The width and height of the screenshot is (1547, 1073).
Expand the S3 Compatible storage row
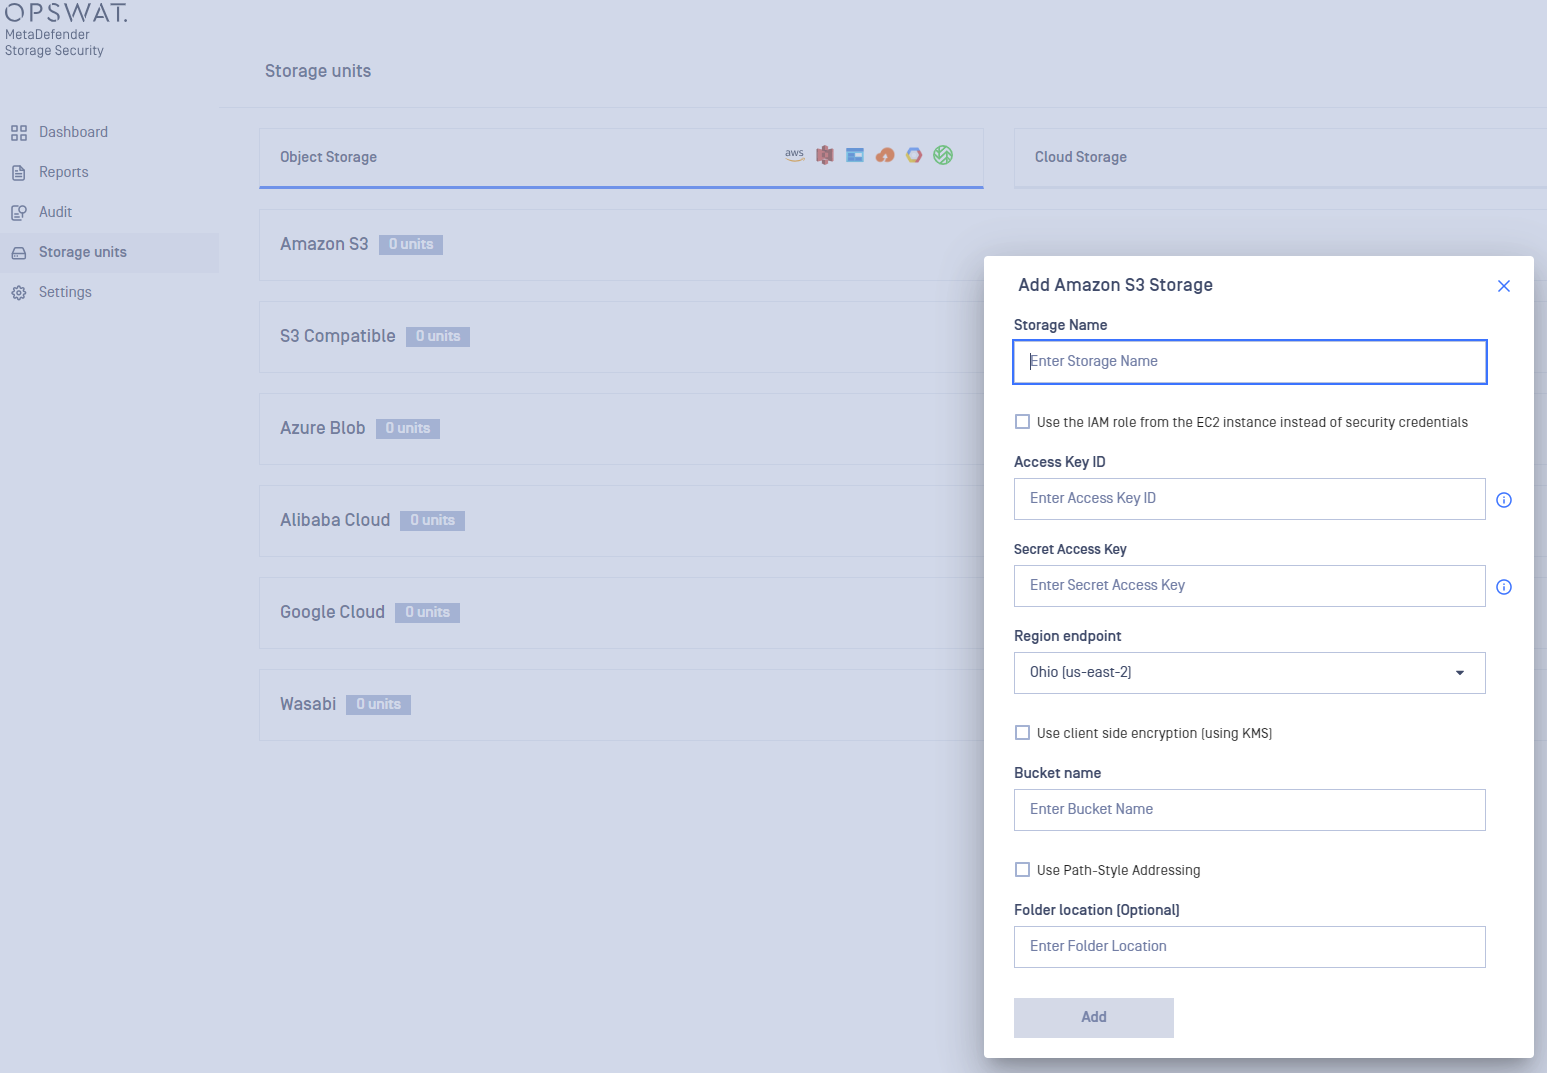[621, 337]
